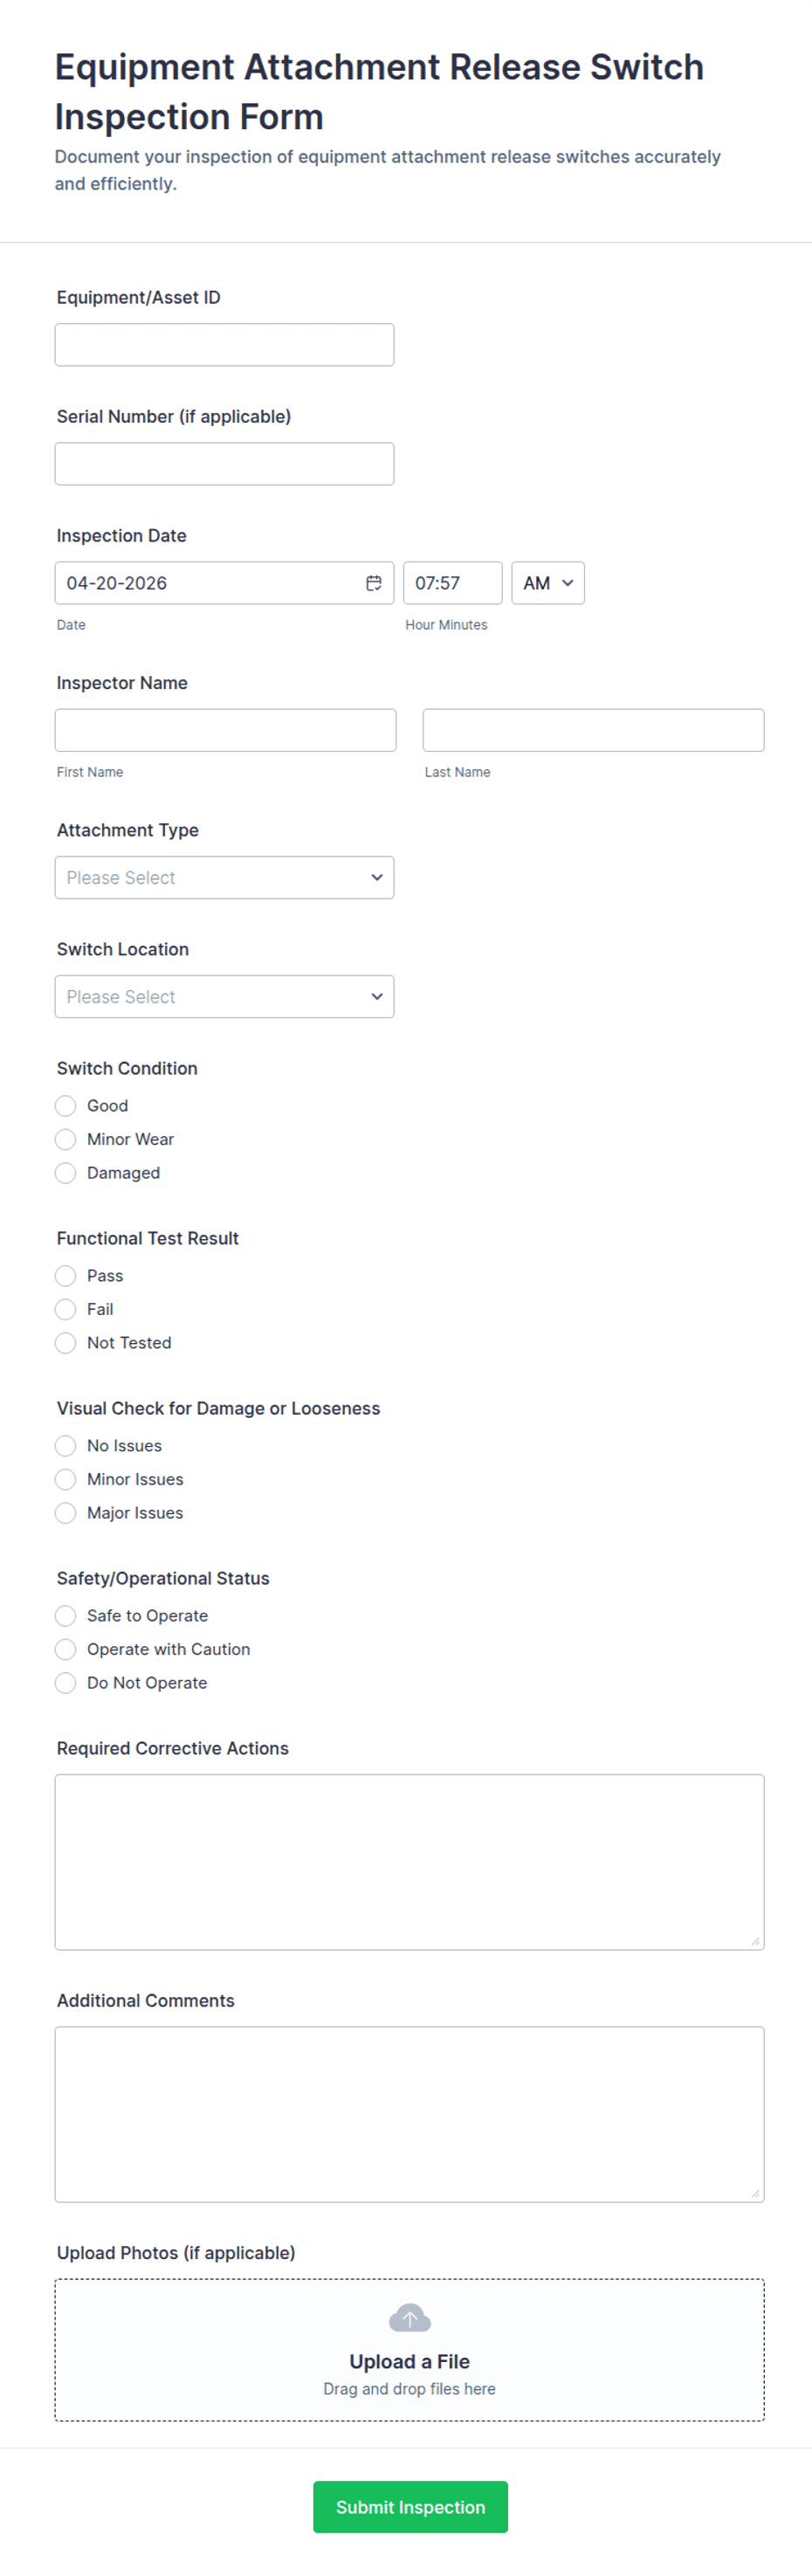The width and height of the screenshot is (812, 2576).
Task: Choose the Do Not Operate option
Action: [66, 1683]
